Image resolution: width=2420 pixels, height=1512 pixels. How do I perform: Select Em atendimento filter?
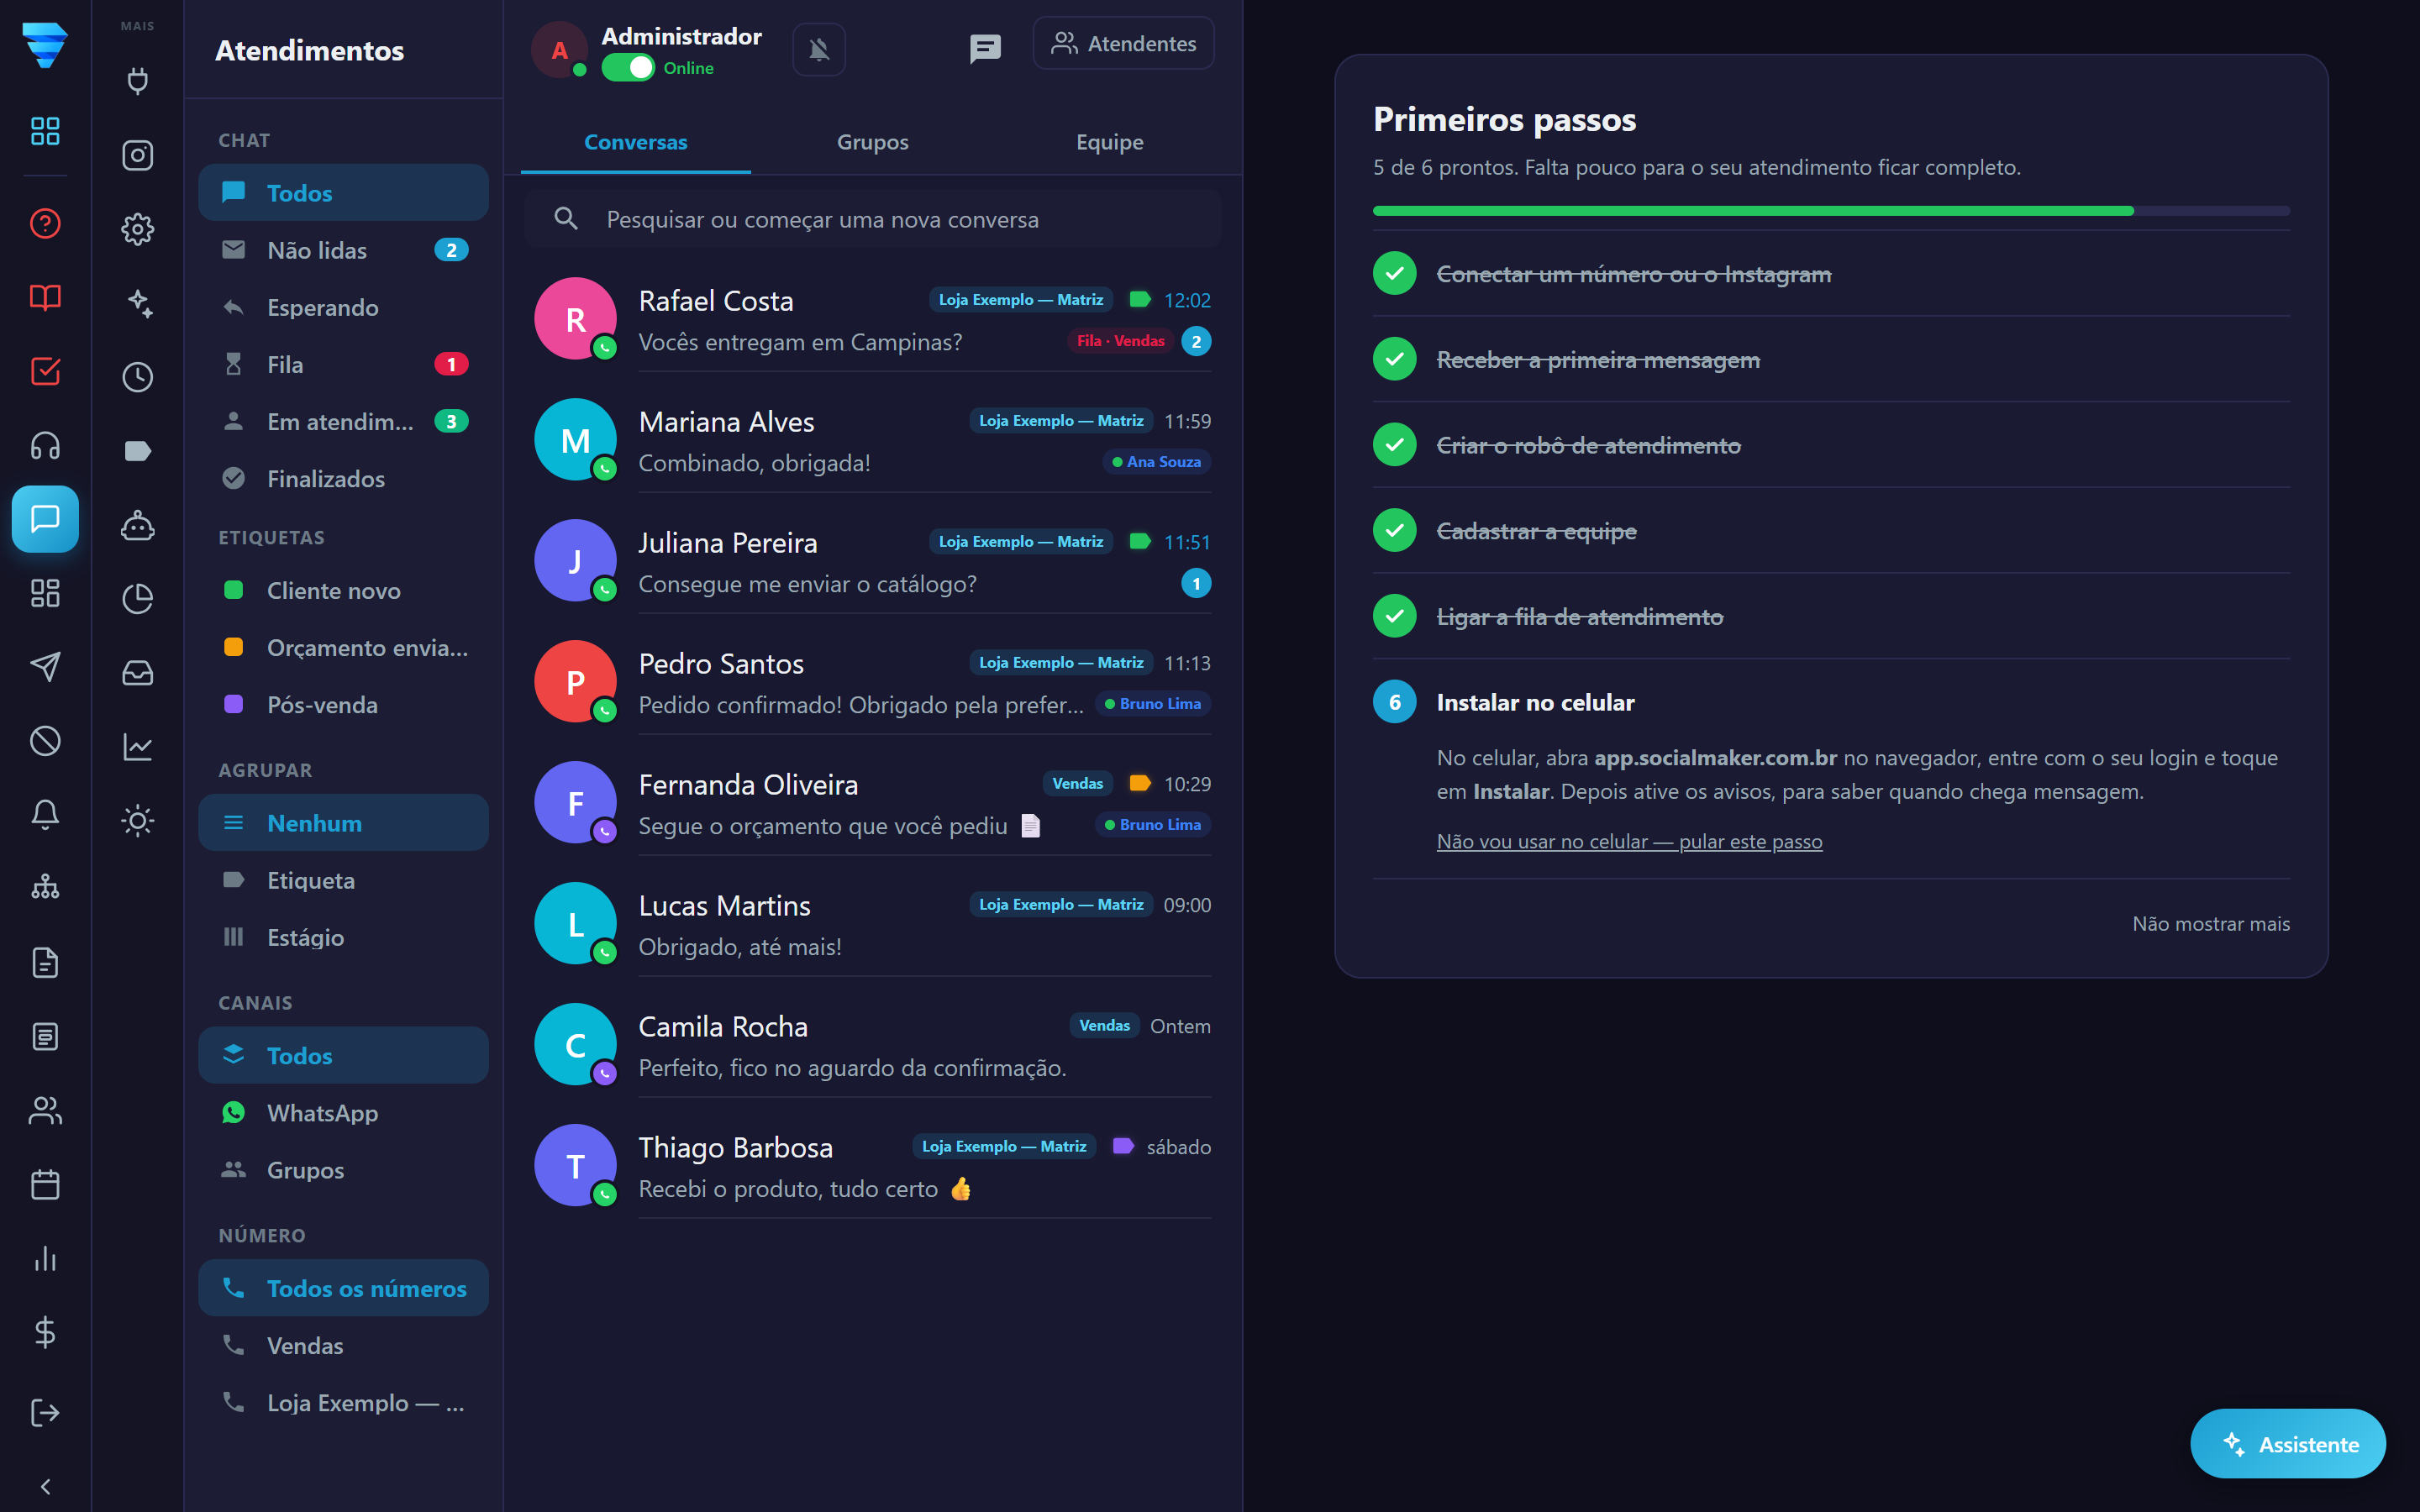(x=343, y=421)
